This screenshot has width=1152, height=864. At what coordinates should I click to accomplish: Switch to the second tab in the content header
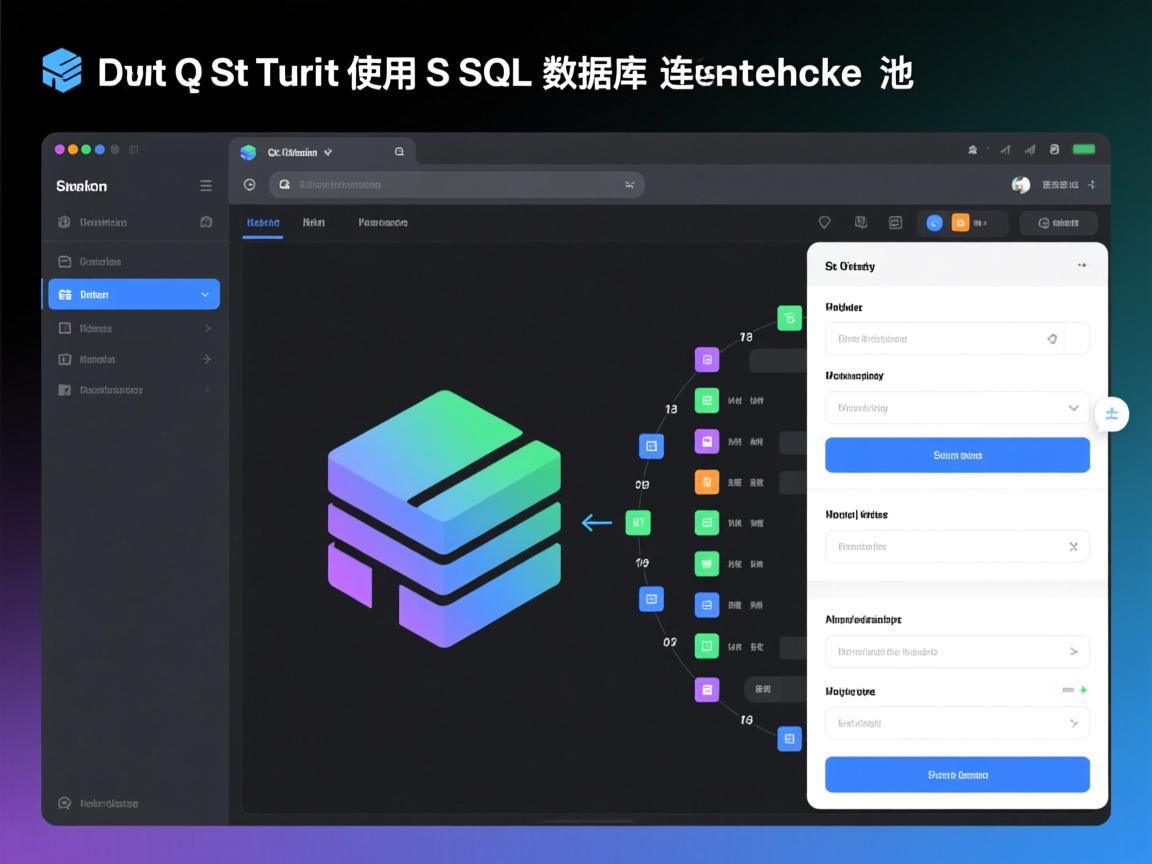(x=314, y=222)
